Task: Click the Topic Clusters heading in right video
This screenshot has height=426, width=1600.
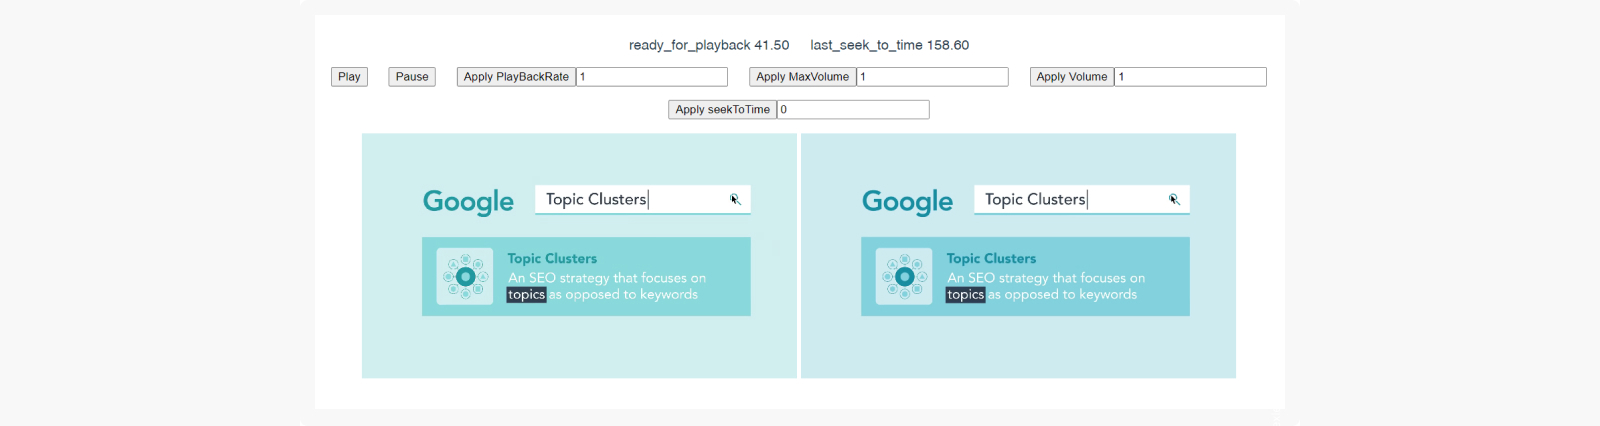Action: (991, 258)
